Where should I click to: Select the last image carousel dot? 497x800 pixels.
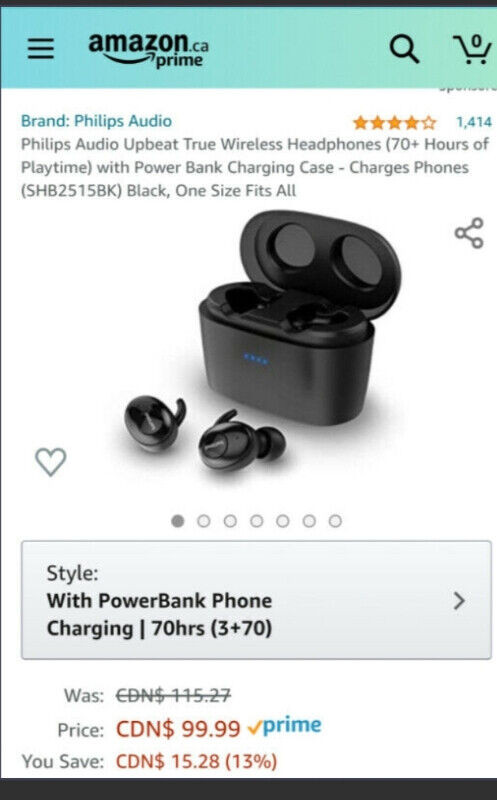tap(335, 521)
